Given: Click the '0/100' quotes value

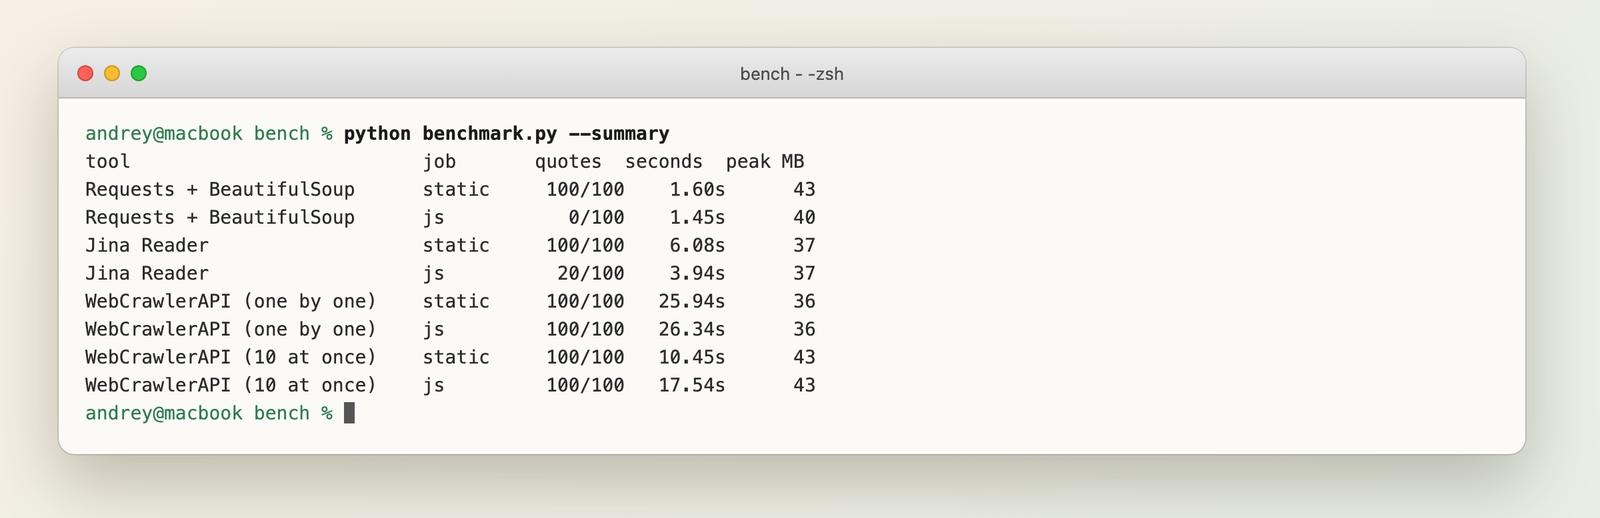Looking at the screenshot, I should pyautogui.click(x=596, y=218).
